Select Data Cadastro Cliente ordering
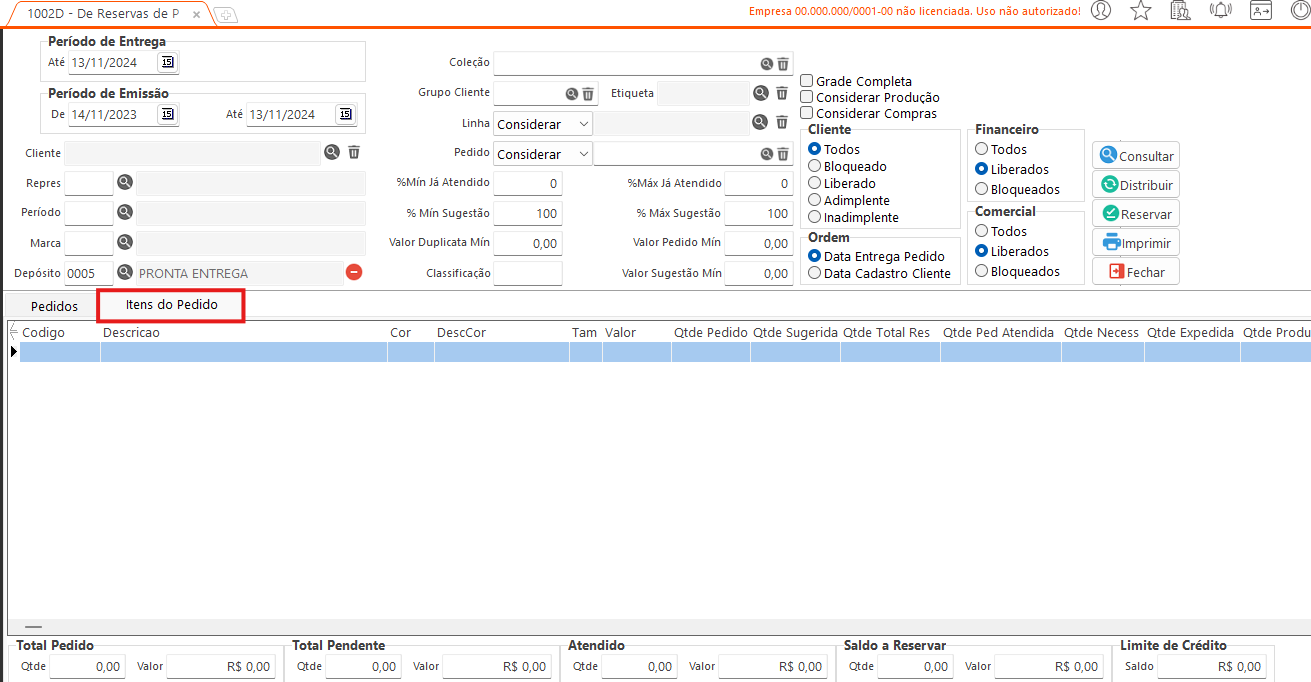 [815, 273]
